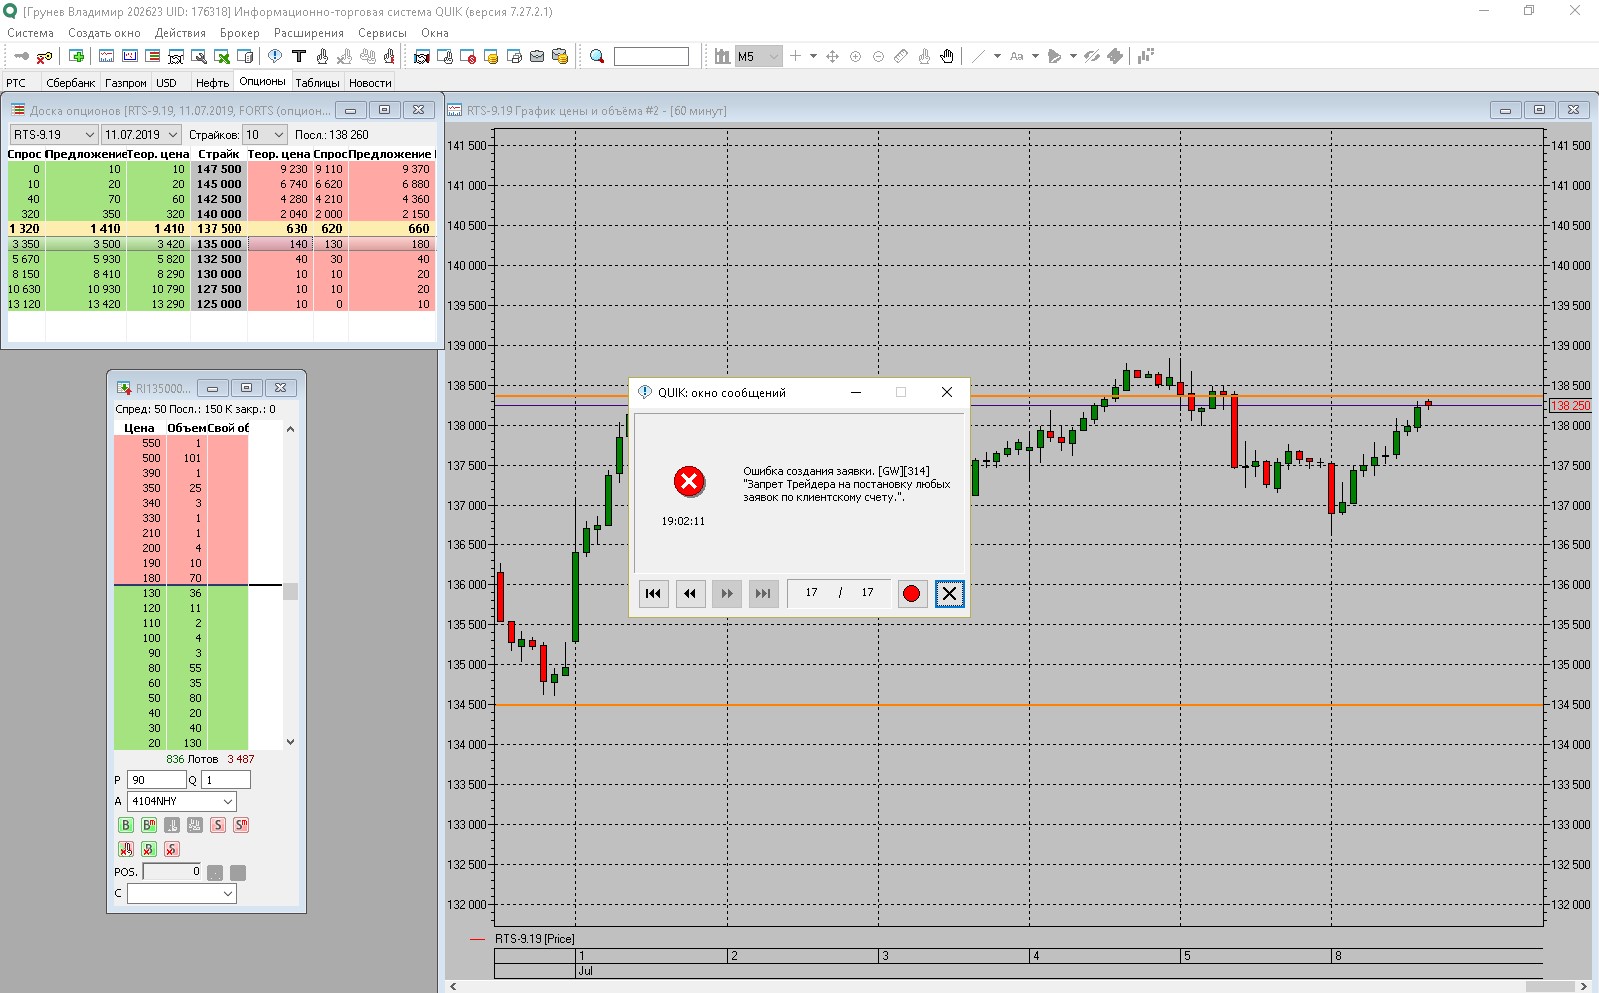The height and width of the screenshot is (993, 1599).
Task: Click the blue exclamation message bubble toolbar icon
Action: [275, 56]
